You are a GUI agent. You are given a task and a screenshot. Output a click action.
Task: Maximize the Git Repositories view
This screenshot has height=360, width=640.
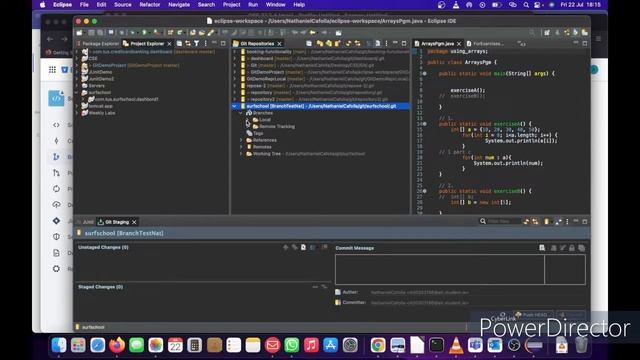click(x=404, y=44)
